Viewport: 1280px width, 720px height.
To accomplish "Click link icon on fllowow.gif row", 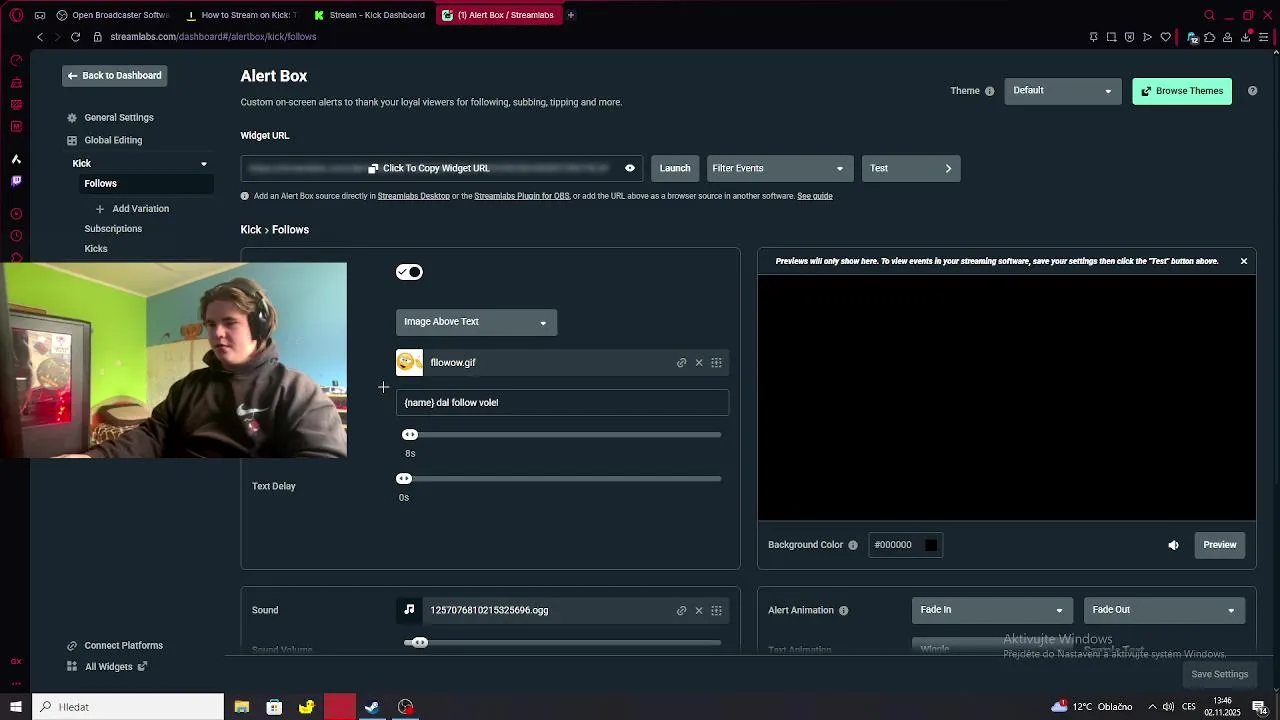I will click(x=682, y=363).
